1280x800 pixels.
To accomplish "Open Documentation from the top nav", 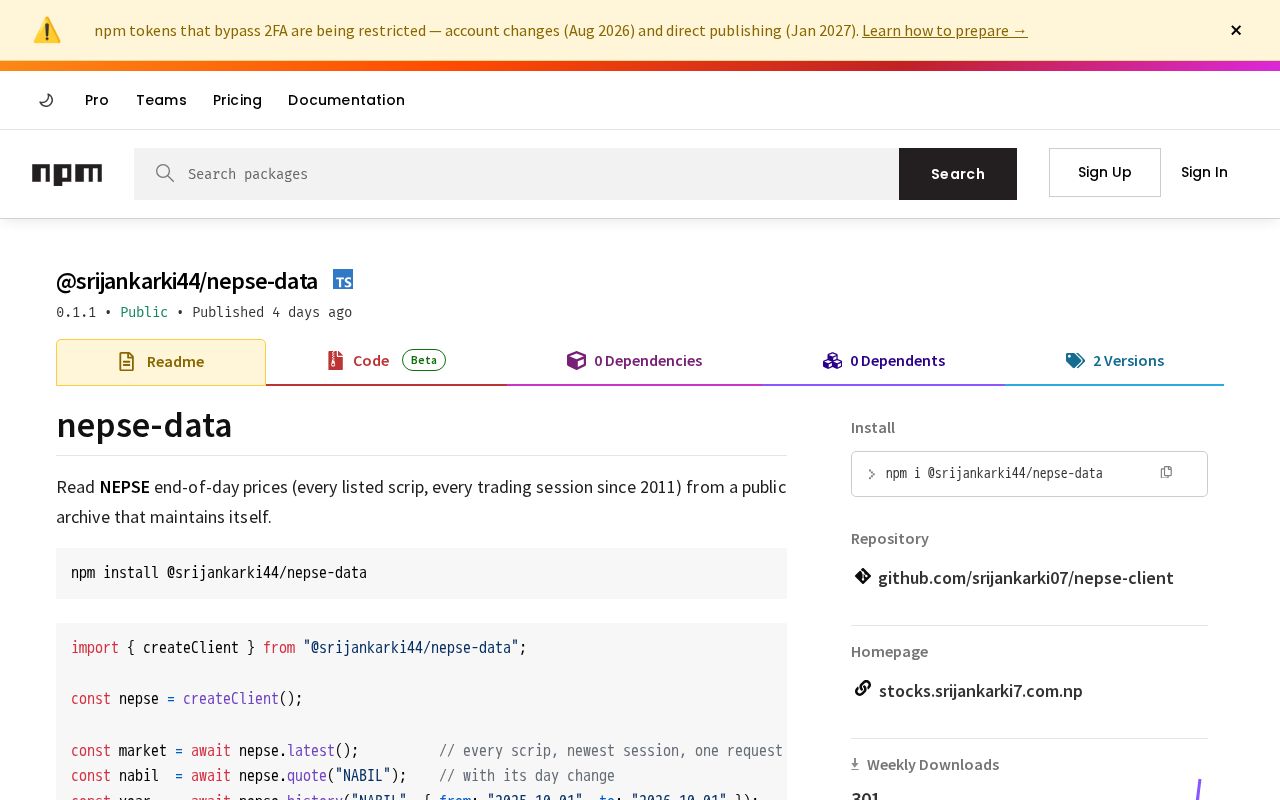I will [x=346, y=100].
